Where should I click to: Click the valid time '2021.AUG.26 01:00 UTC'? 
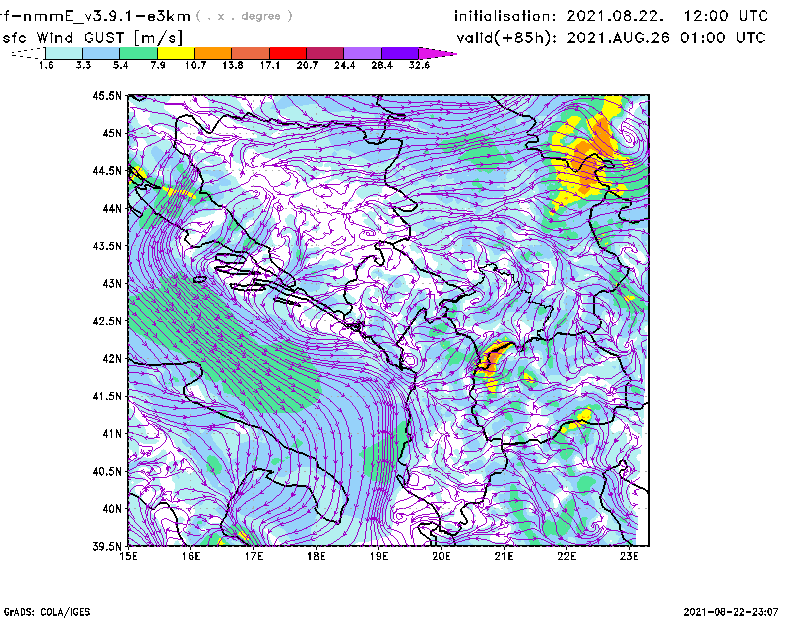(x=666, y=38)
